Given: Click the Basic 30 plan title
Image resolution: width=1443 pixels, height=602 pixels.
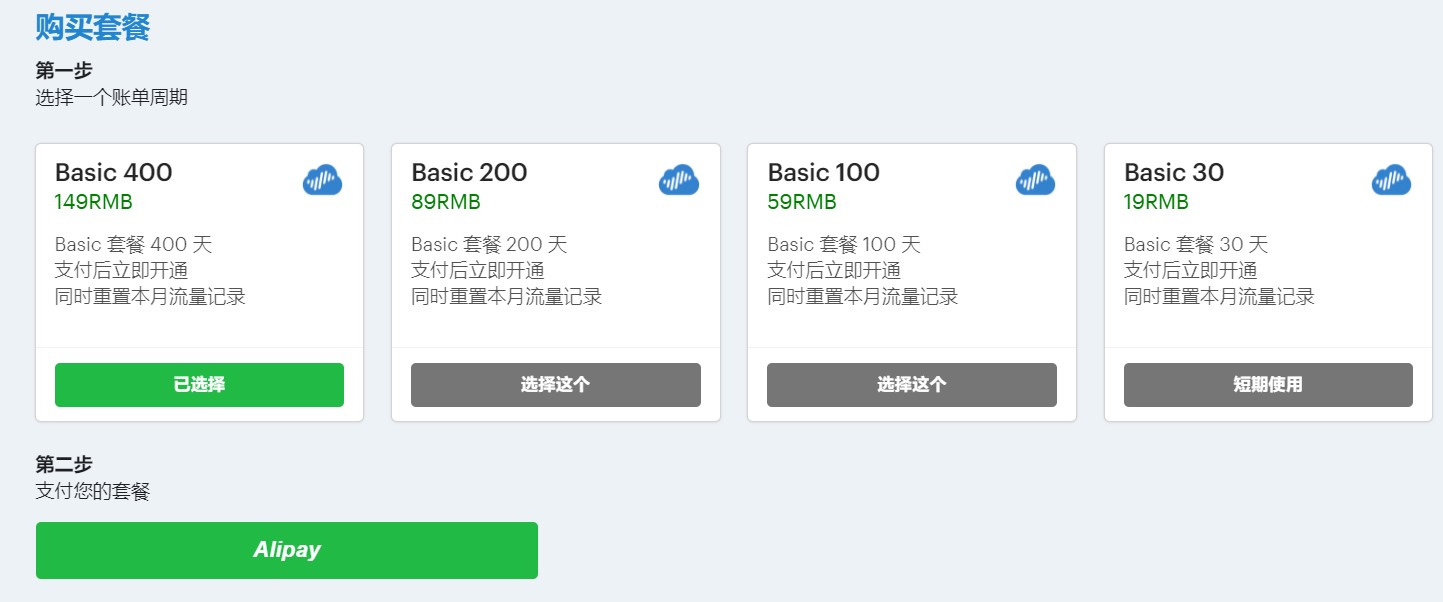Looking at the screenshot, I should 1174,173.
